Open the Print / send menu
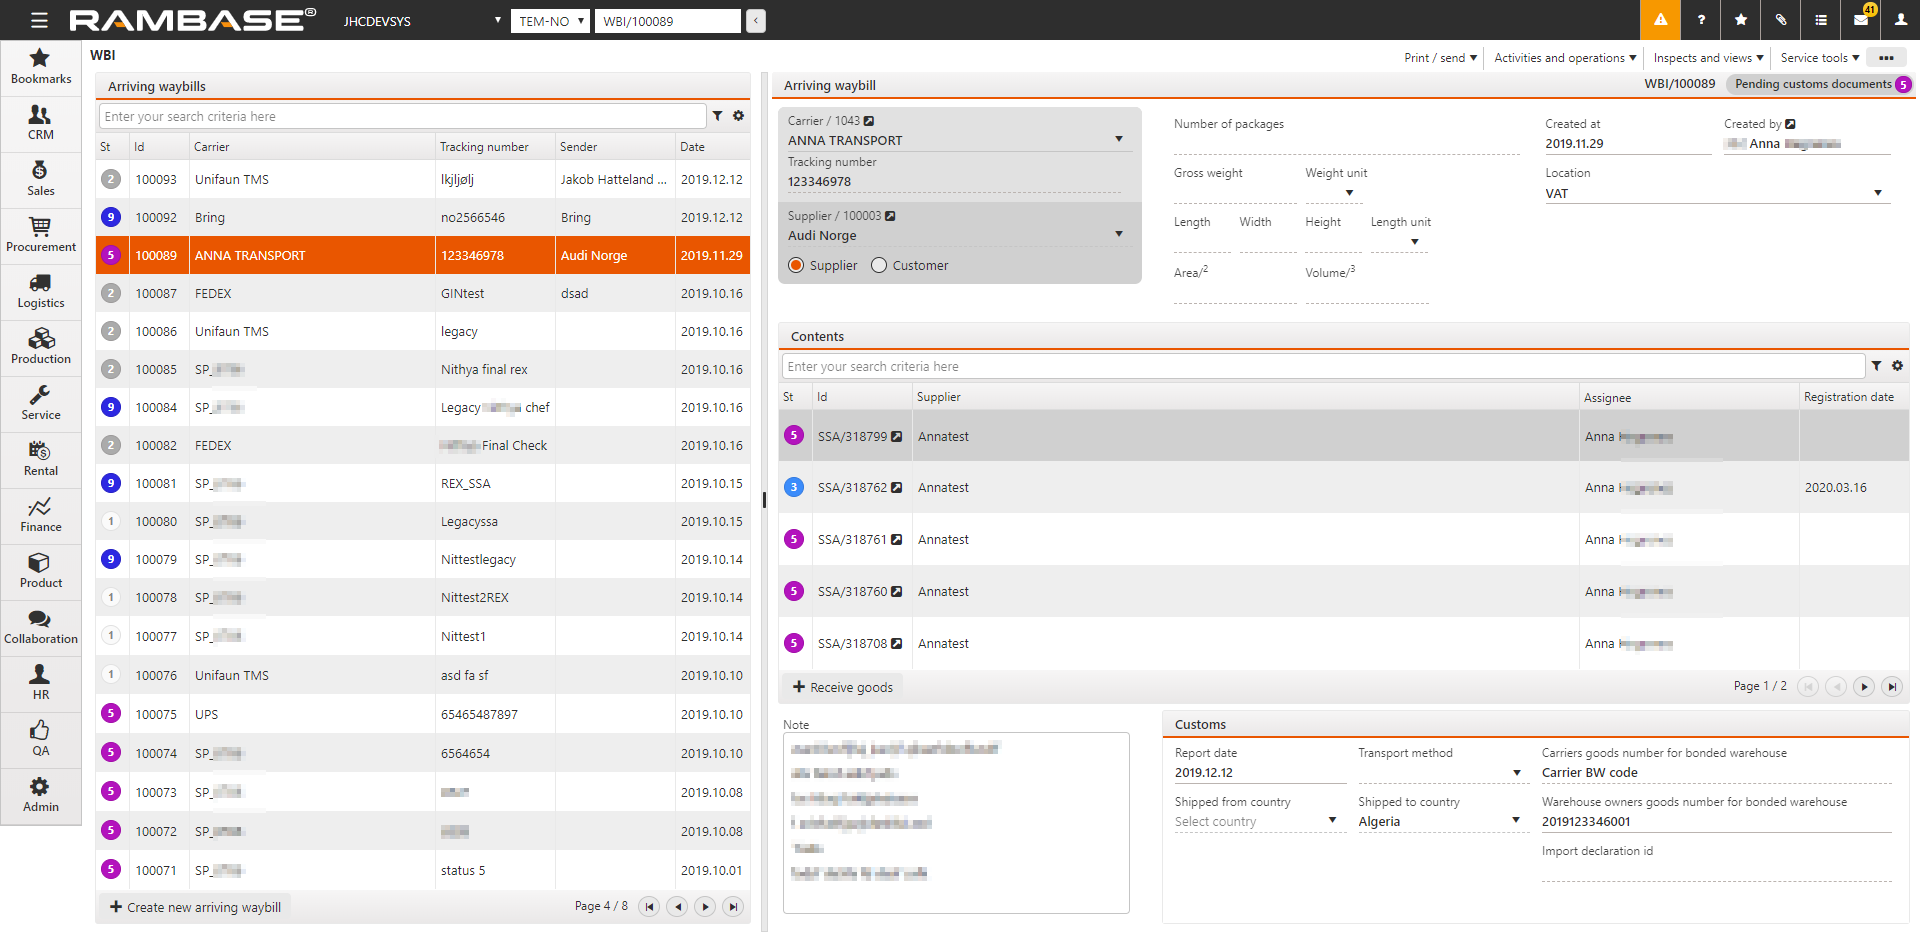The height and width of the screenshot is (937, 1920). tap(1440, 58)
